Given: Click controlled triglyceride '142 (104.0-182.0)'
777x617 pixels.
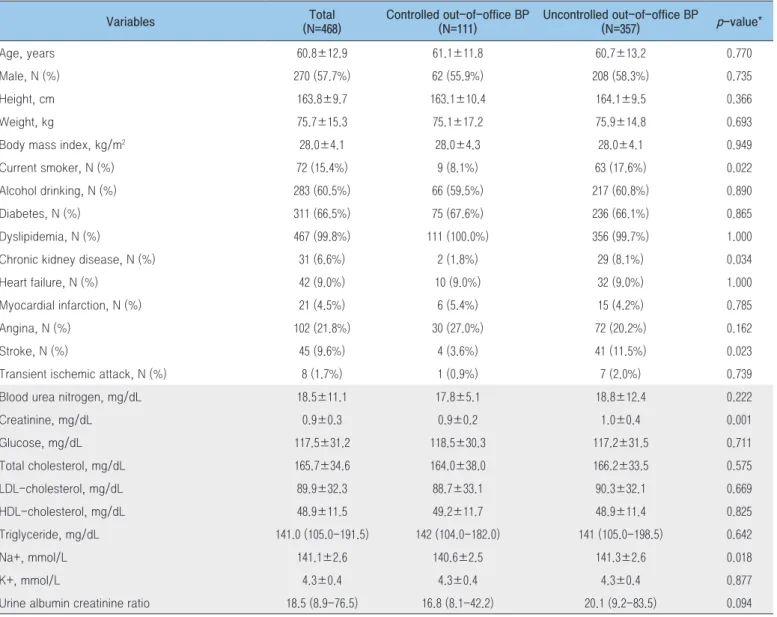Looking at the screenshot, I should tap(457, 535).
